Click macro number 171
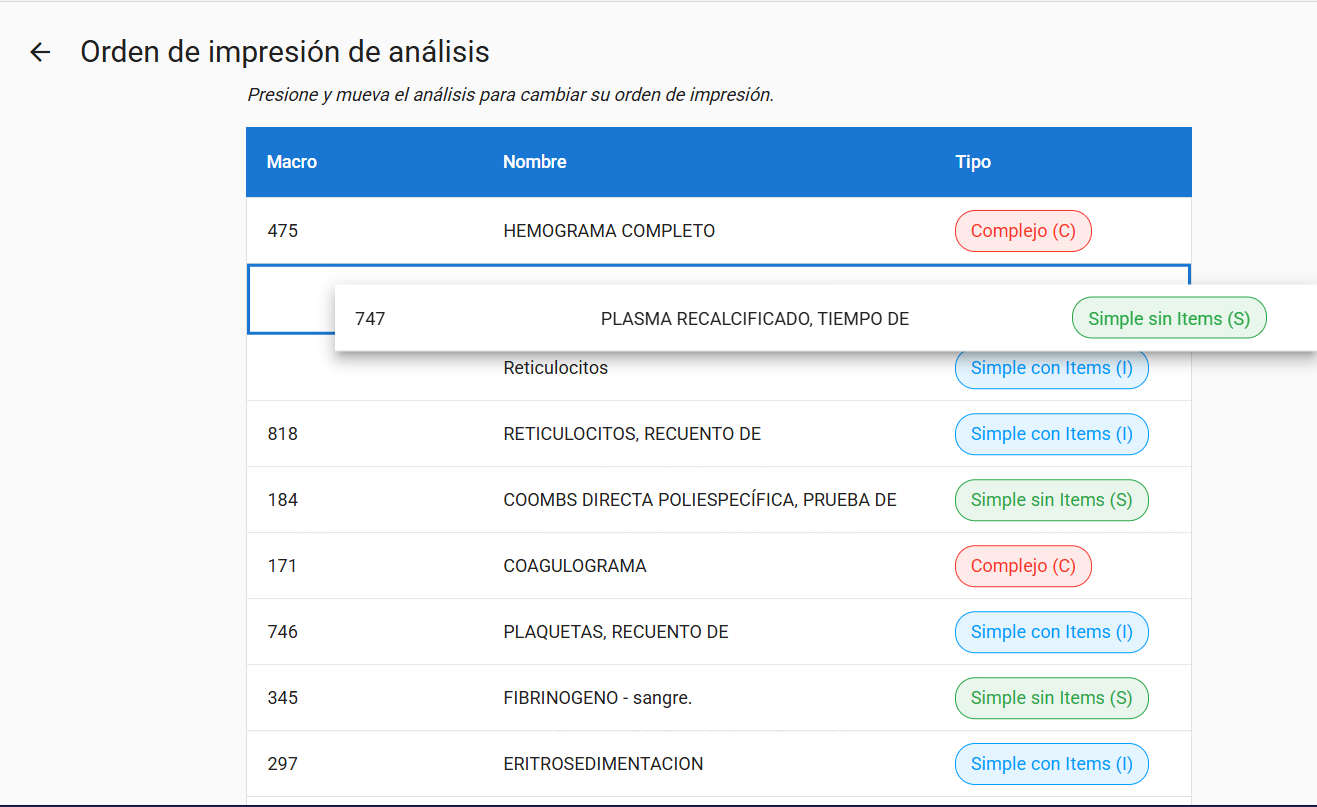 (x=282, y=566)
